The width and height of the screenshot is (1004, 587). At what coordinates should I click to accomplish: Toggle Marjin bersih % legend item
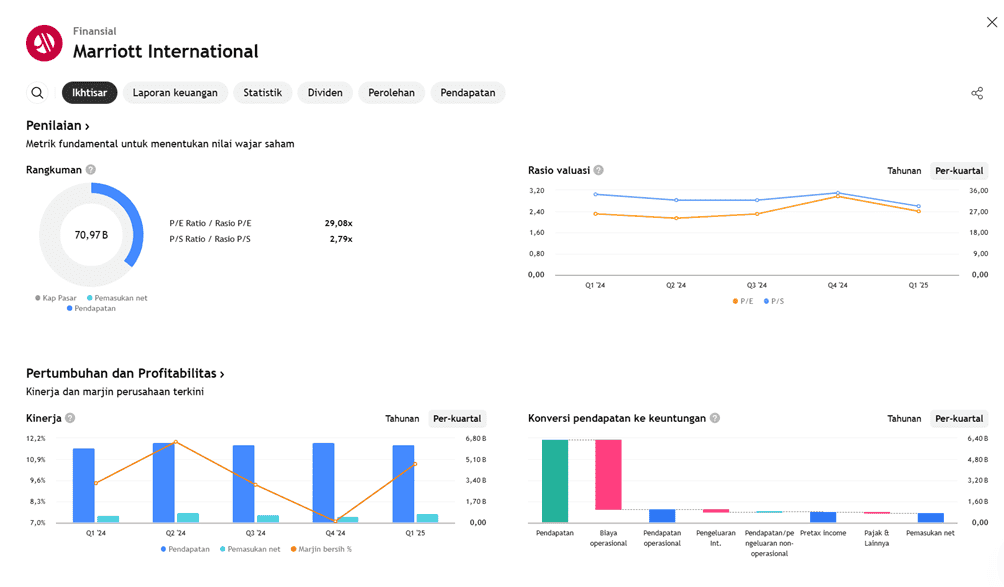[294, 549]
